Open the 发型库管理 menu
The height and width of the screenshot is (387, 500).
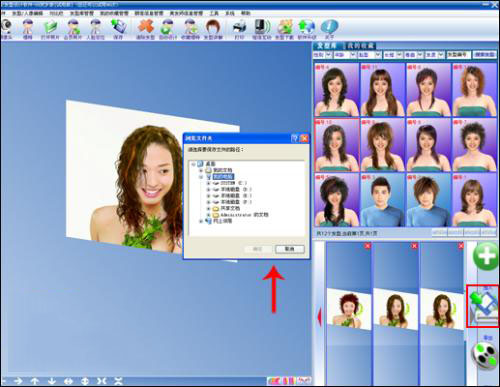coord(82,13)
